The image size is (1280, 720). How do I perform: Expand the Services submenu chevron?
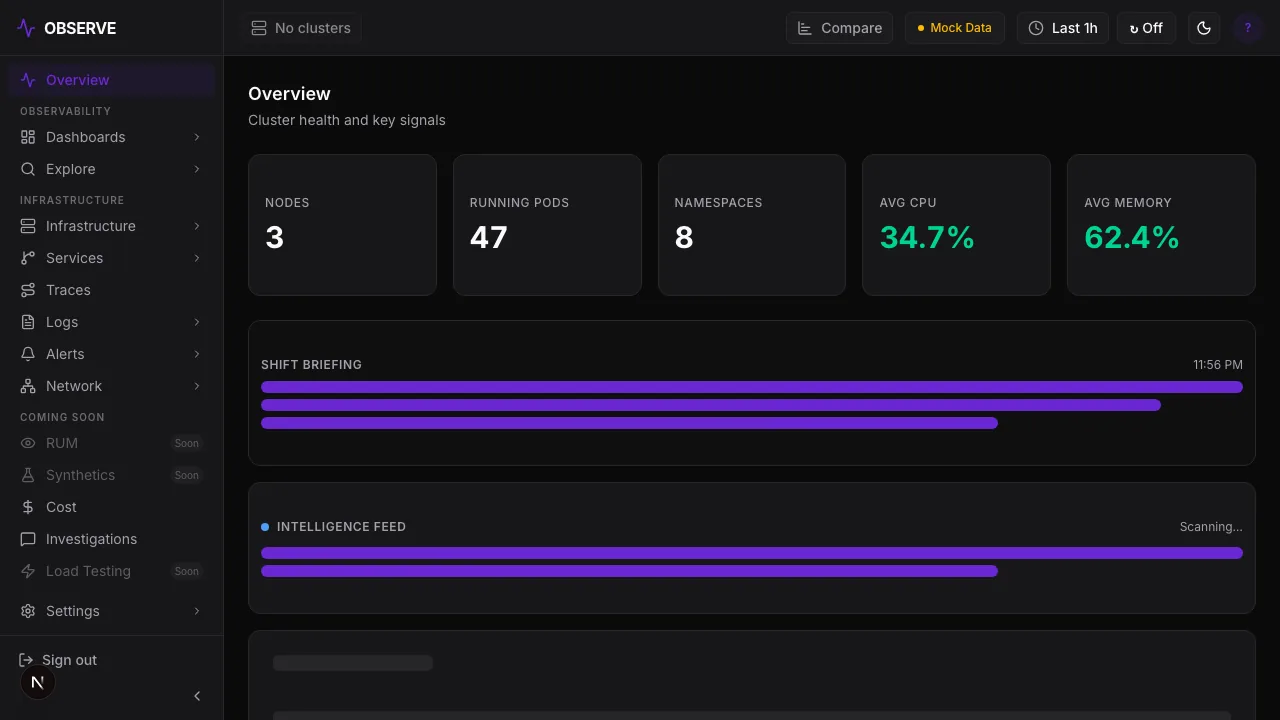[197, 258]
